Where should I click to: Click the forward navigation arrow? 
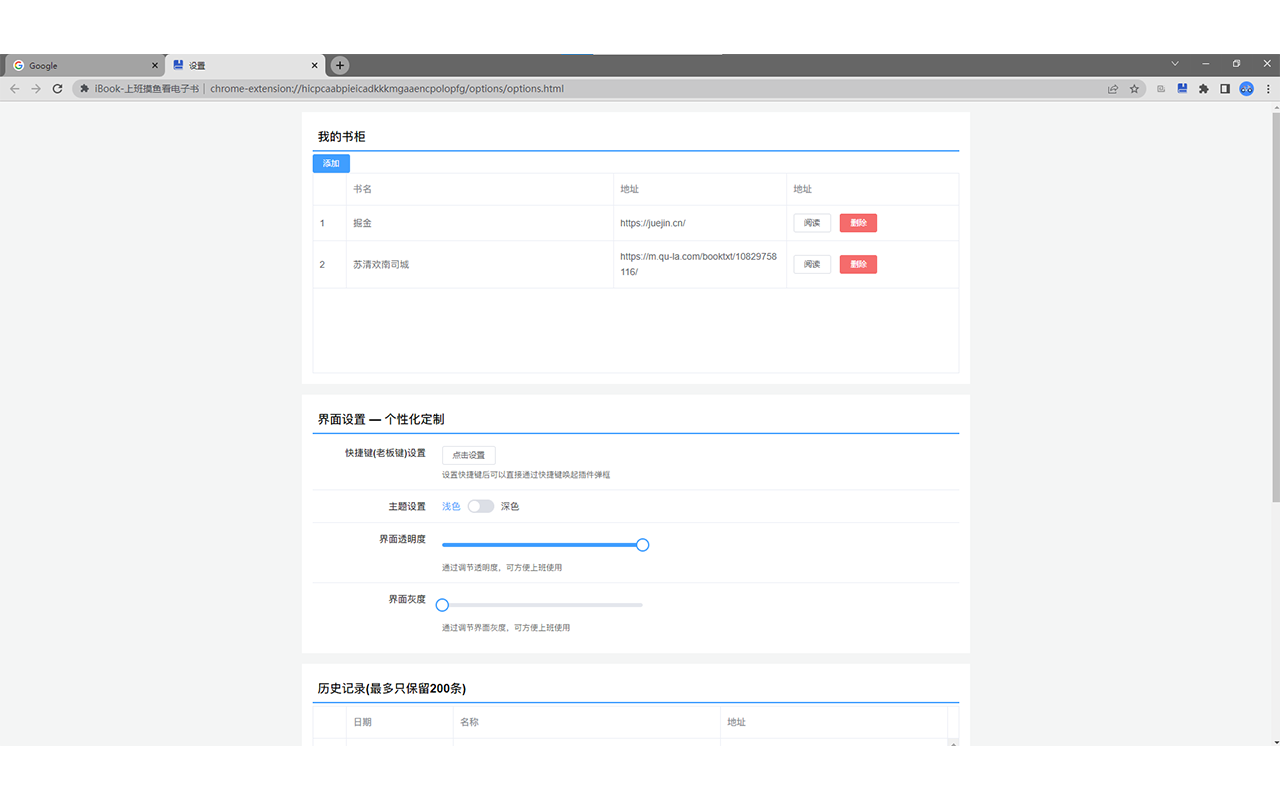(x=35, y=88)
